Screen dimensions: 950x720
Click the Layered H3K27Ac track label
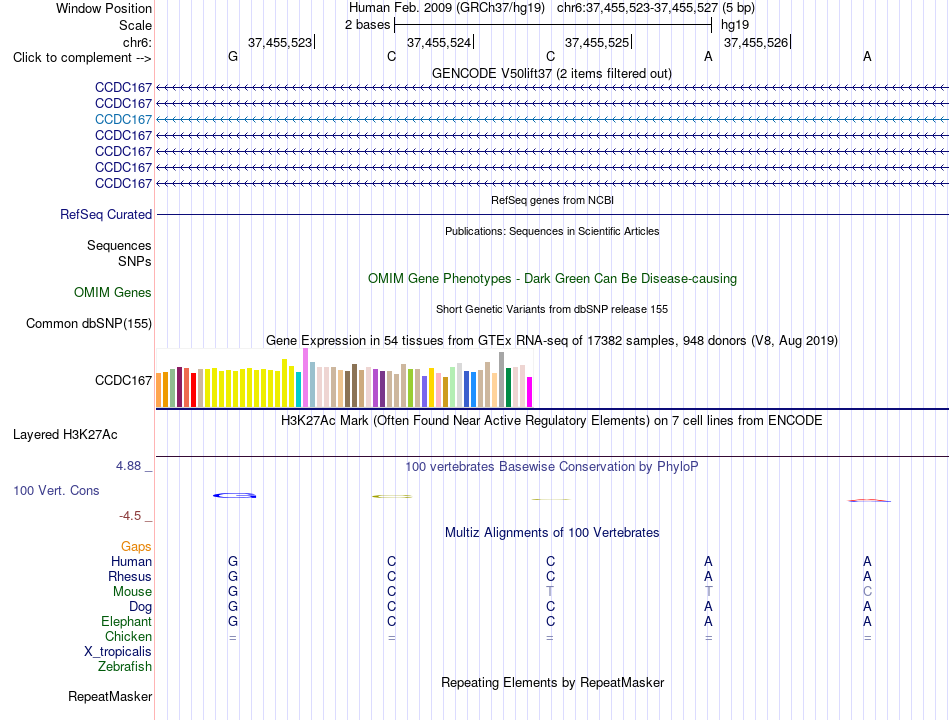click(65, 435)
